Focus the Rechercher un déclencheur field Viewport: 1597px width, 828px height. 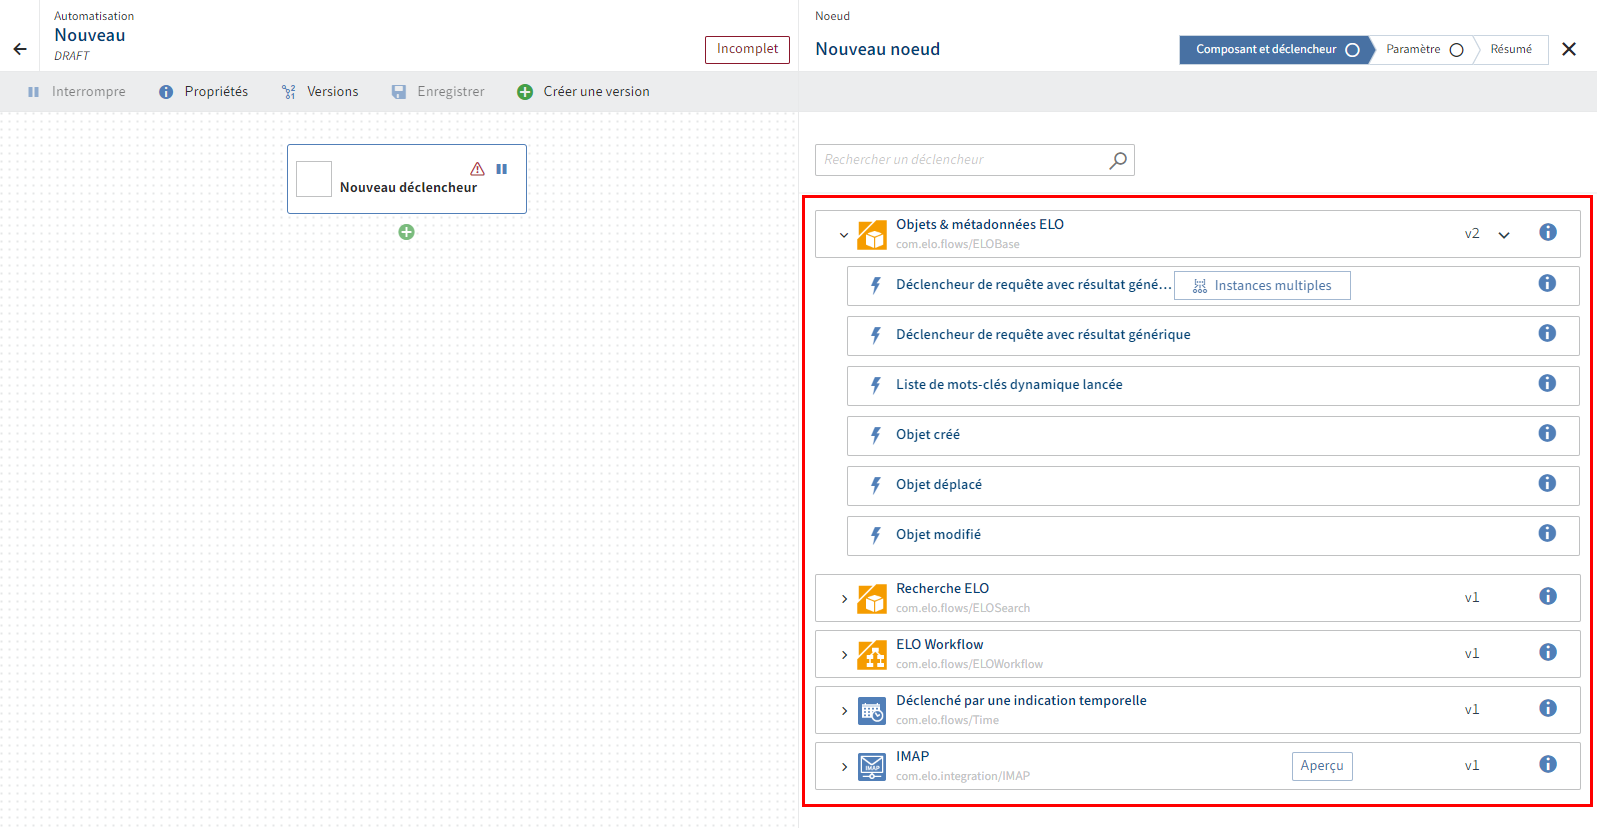pyautogui.click(x=975, y=160)
